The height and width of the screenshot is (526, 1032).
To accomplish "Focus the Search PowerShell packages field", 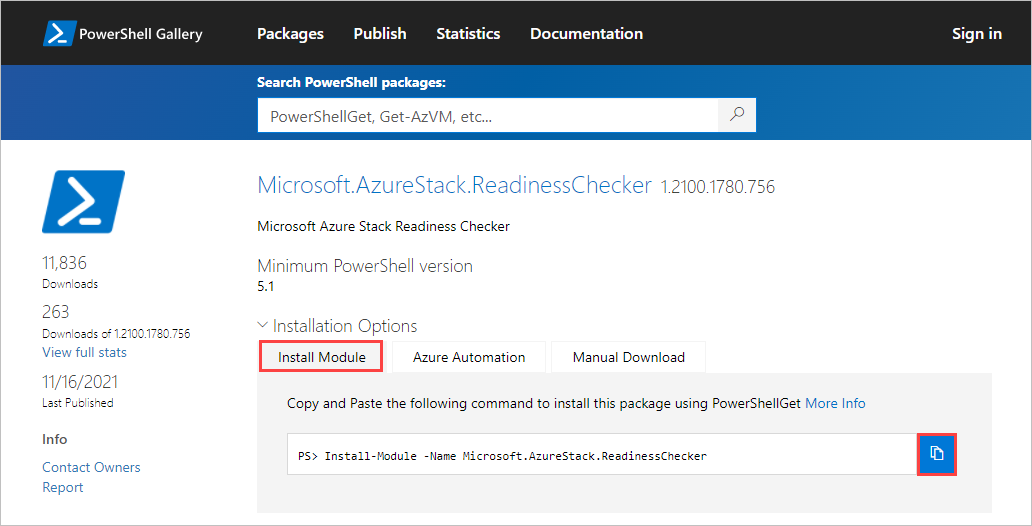I will 487,116.
